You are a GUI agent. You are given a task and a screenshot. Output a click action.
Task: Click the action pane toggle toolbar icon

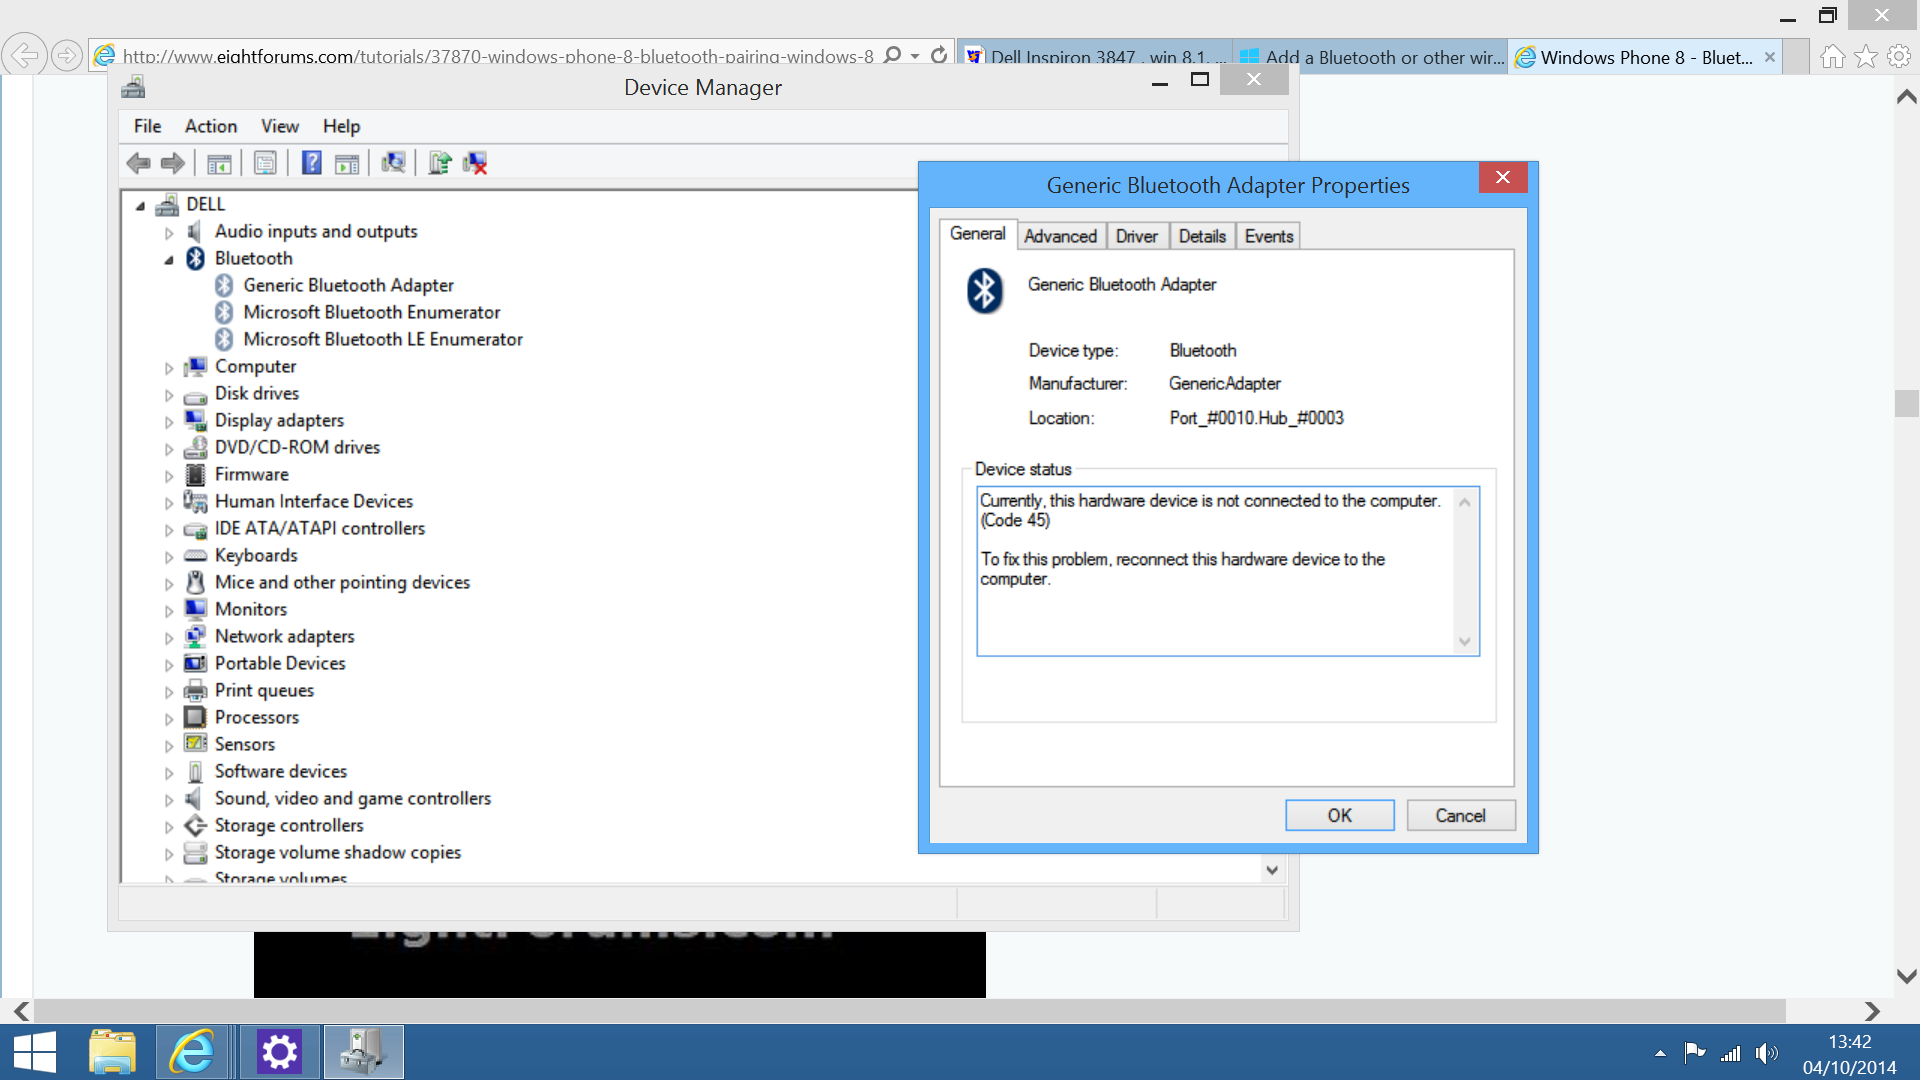coord(347,163)
